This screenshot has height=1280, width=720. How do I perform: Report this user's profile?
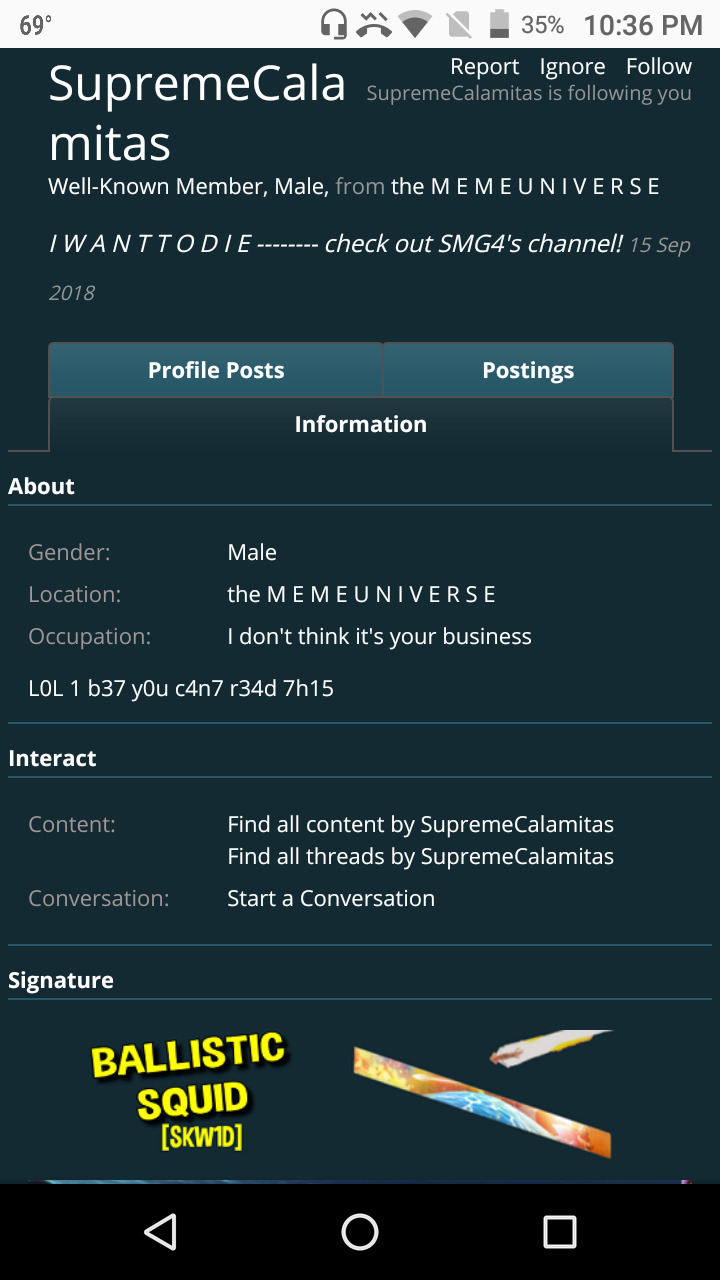484,66
